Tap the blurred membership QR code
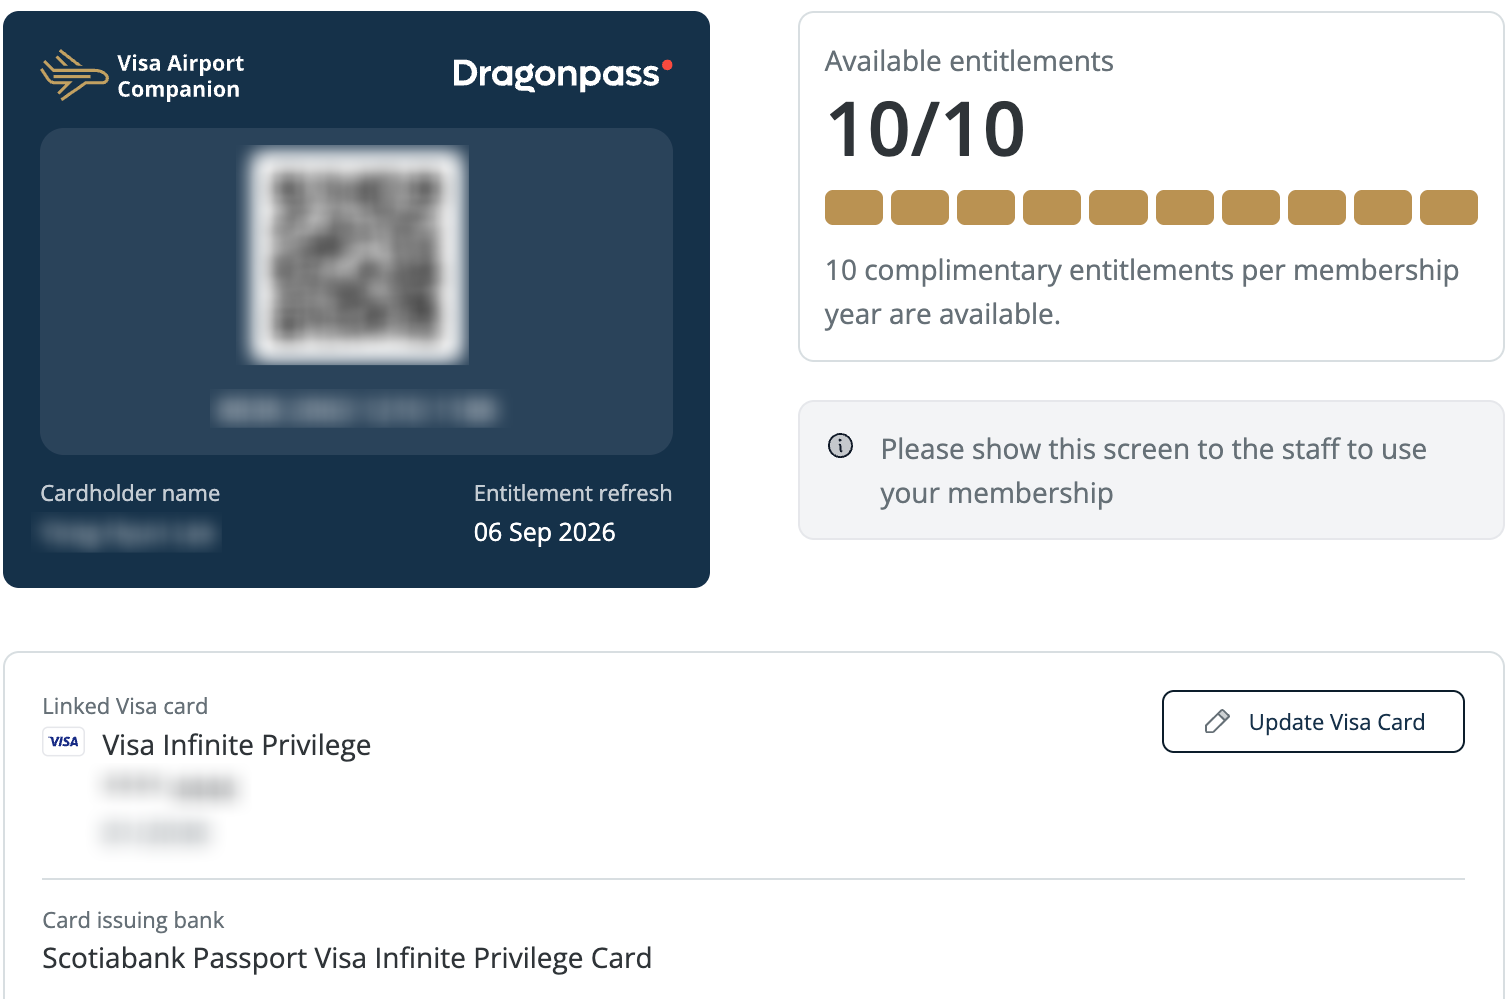Screen dimensions: 1507x999 pyautogui.click(x=357, y=255)
